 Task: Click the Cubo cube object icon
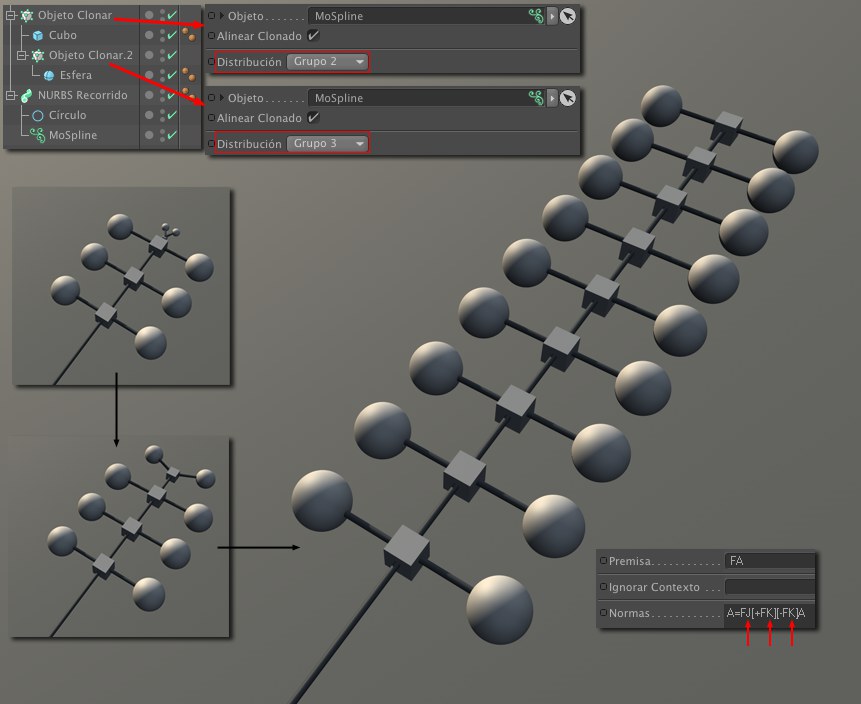38,35
